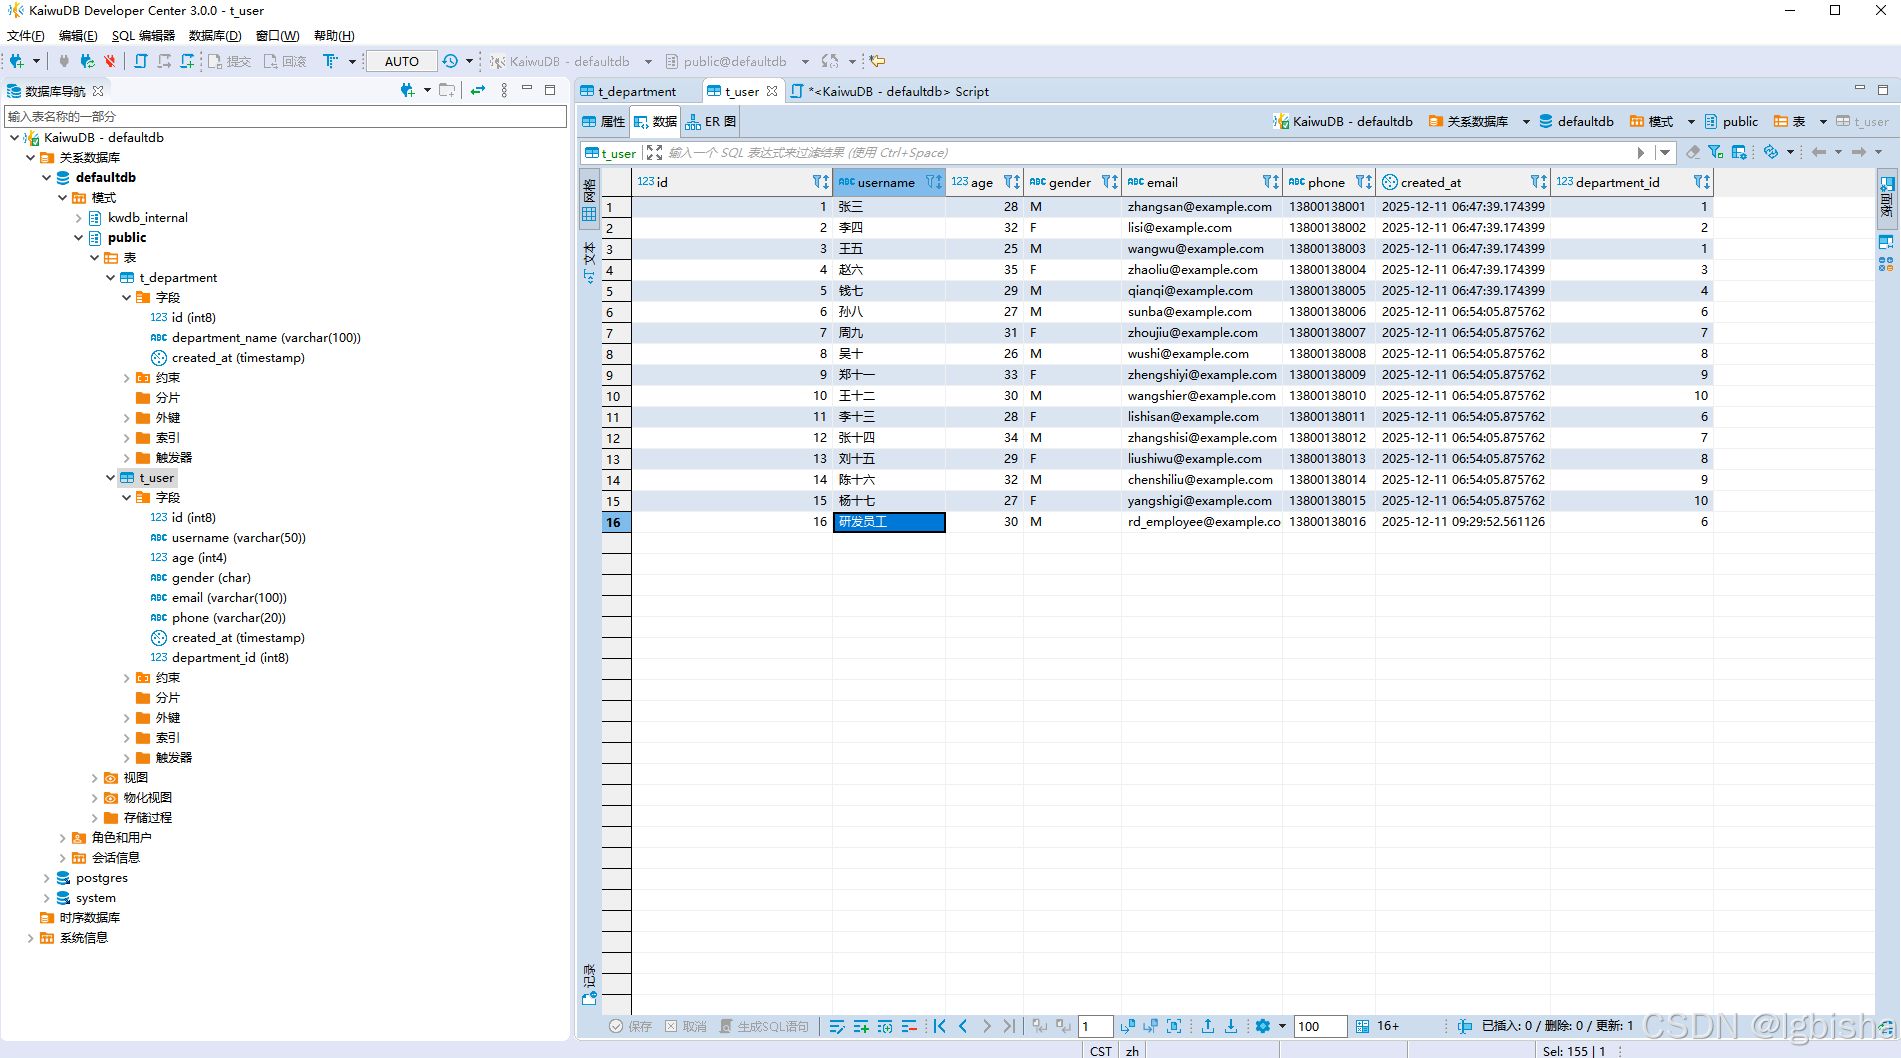Click the add row icon in bottom bar
Screen dimensions: 1901x1058
coord(861,1026)
